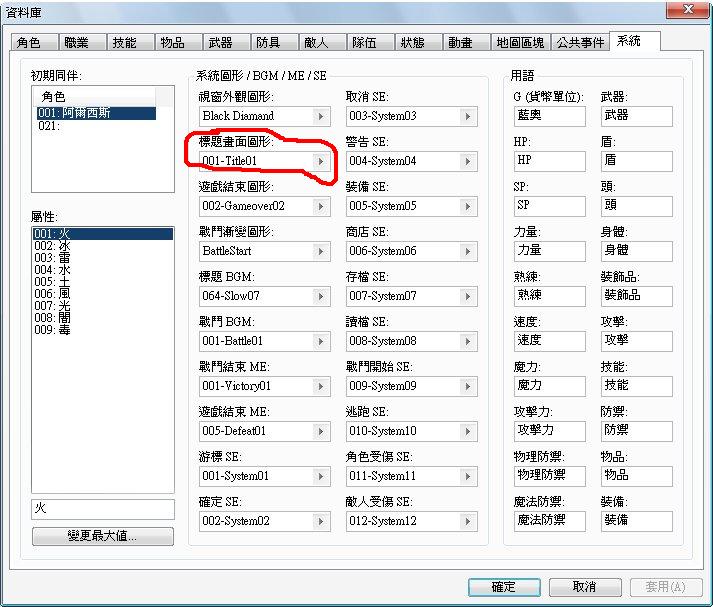Click the 套用(A) button

[666, 587]
